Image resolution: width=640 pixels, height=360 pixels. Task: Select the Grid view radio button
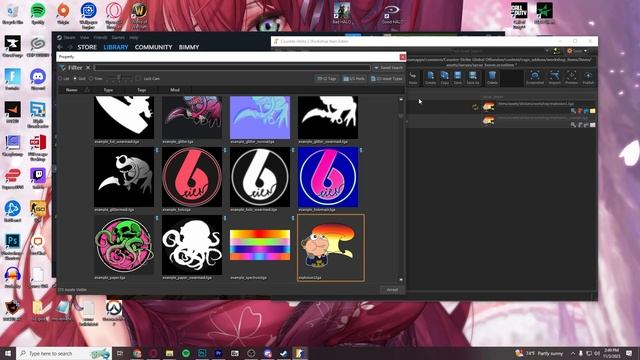coord(75,78)
